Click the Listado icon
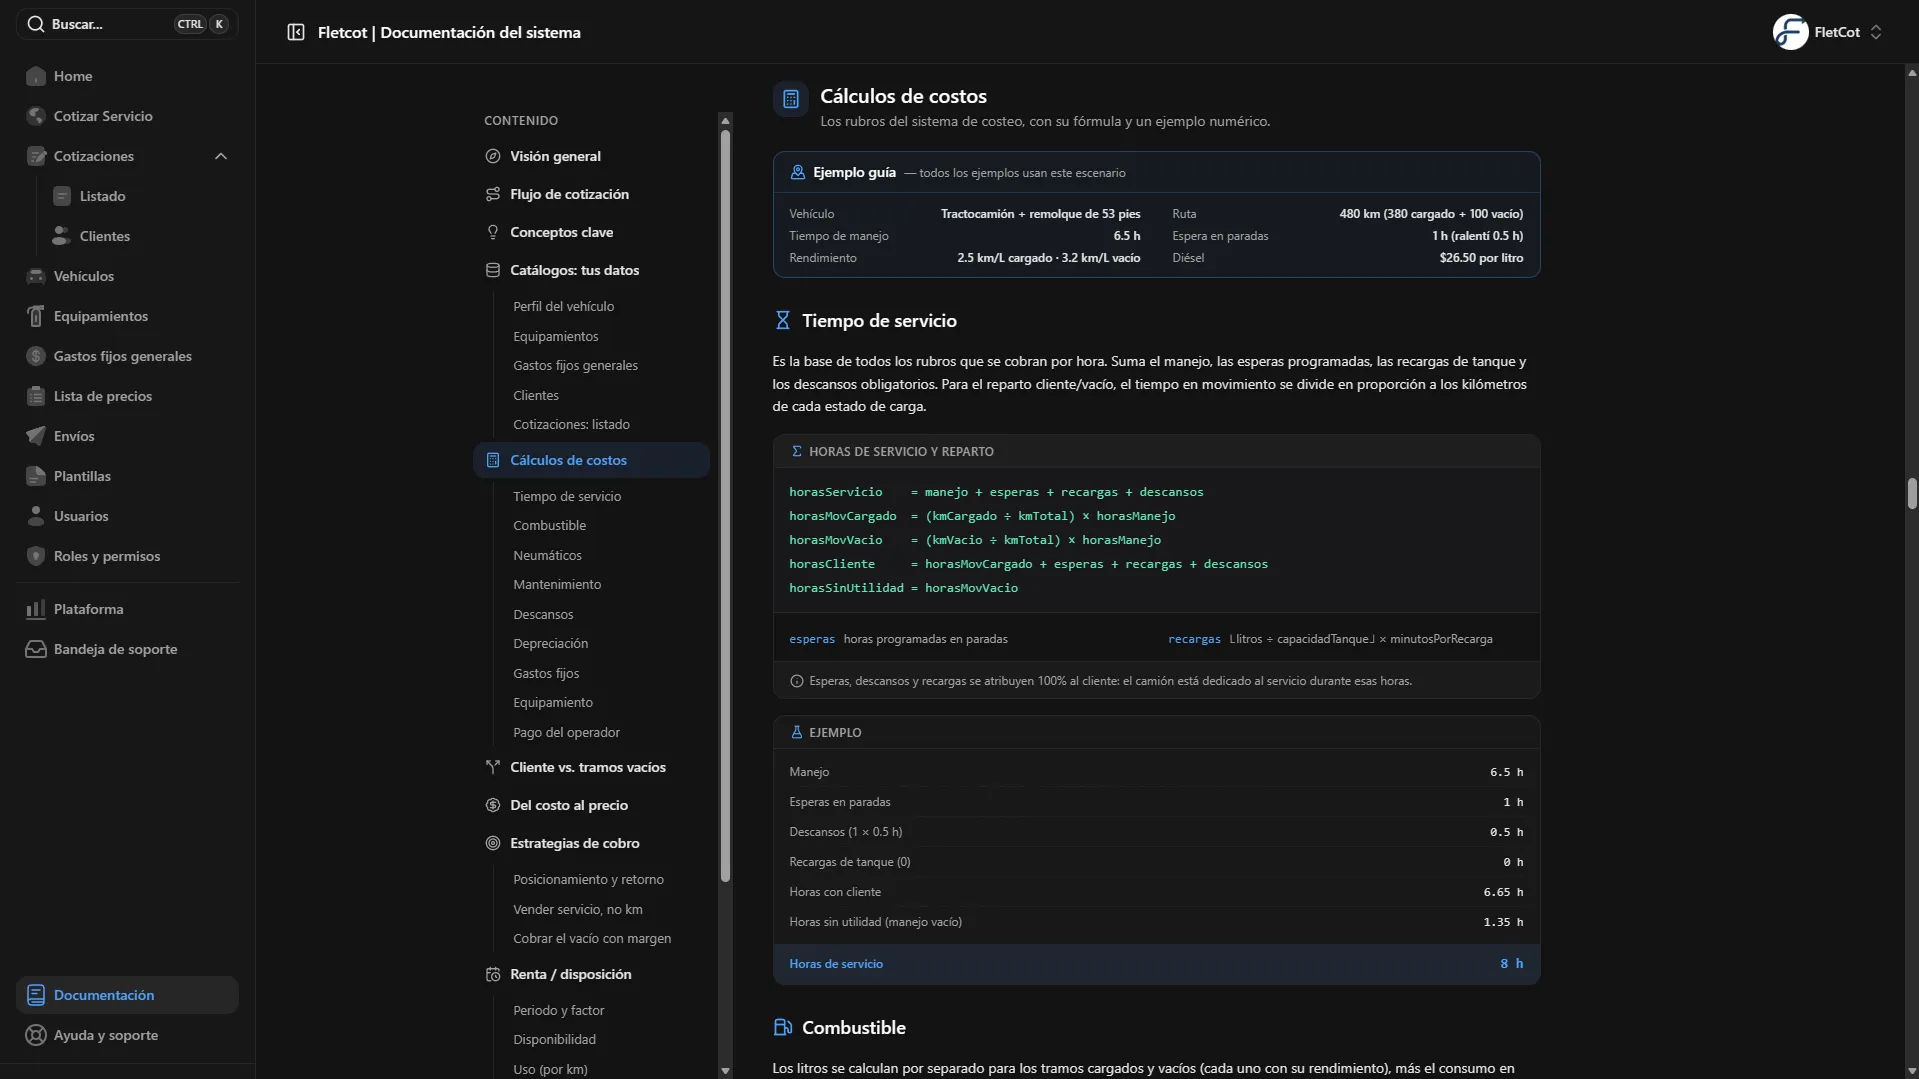The height and width of the screenshot is (1079, 1919). pyautogui.click(x=62, y=196)
